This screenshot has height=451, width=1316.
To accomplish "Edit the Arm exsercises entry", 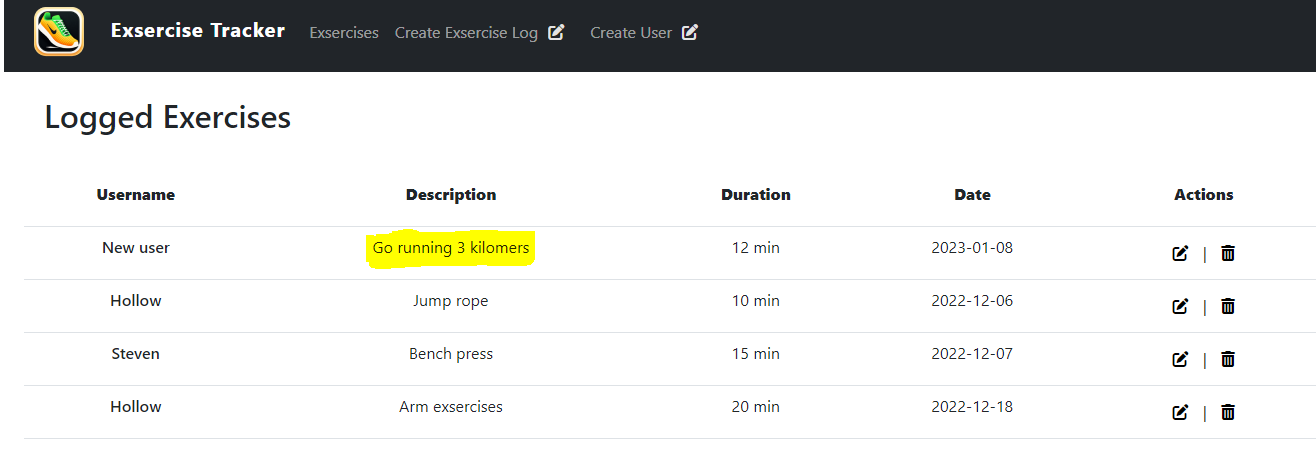I will click(1180, 412).
